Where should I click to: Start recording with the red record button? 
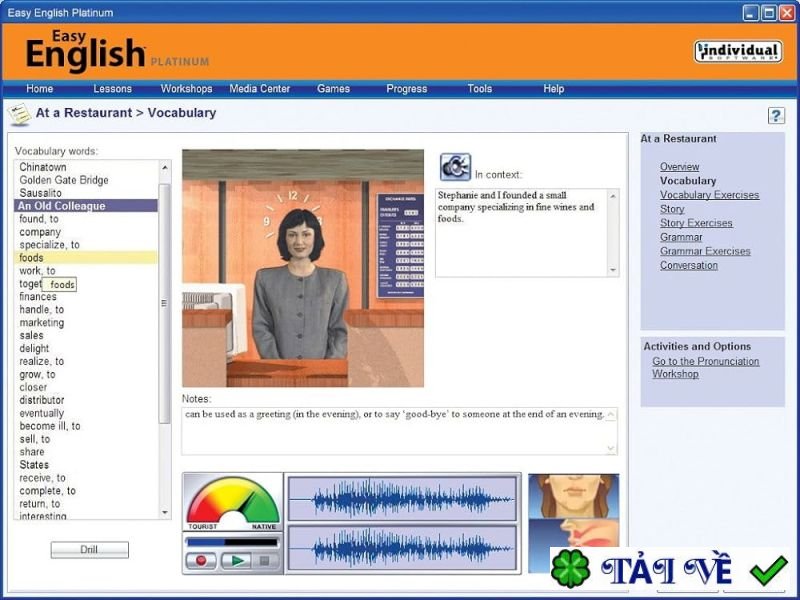pos(201,561)
